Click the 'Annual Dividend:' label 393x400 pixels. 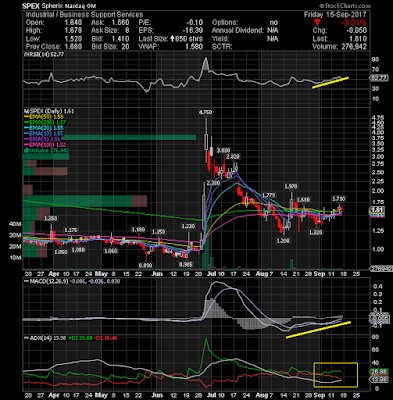point(238,31)
